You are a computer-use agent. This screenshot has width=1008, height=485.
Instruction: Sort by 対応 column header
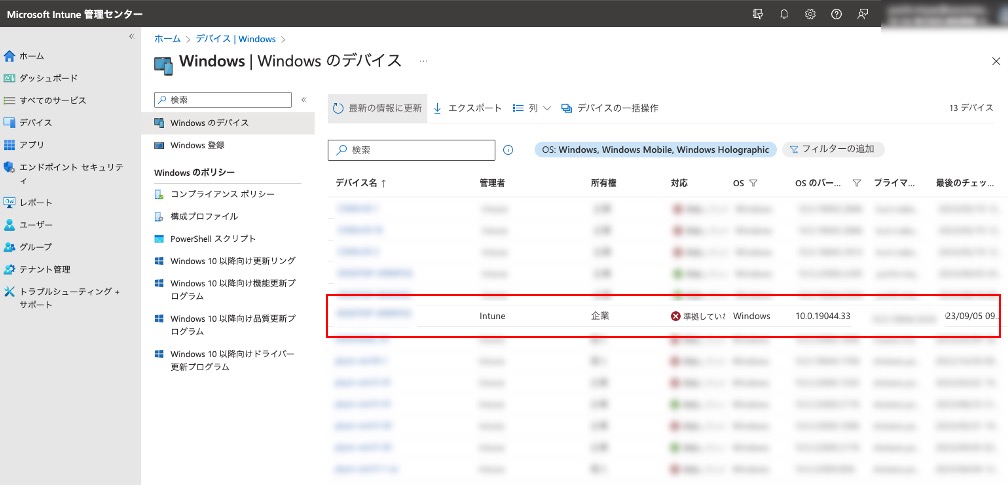(679, 183)
